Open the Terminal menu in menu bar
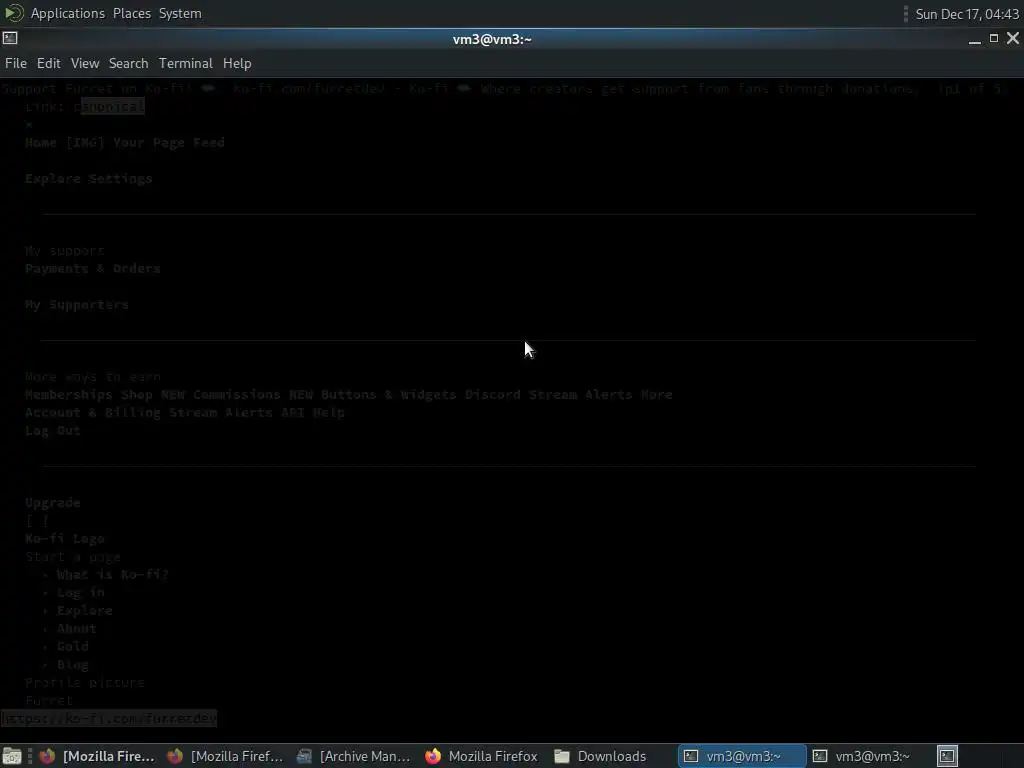Image resolution: width=1024 pixels, height=768 pixels. pyautogui.click(x=185, y=63)
